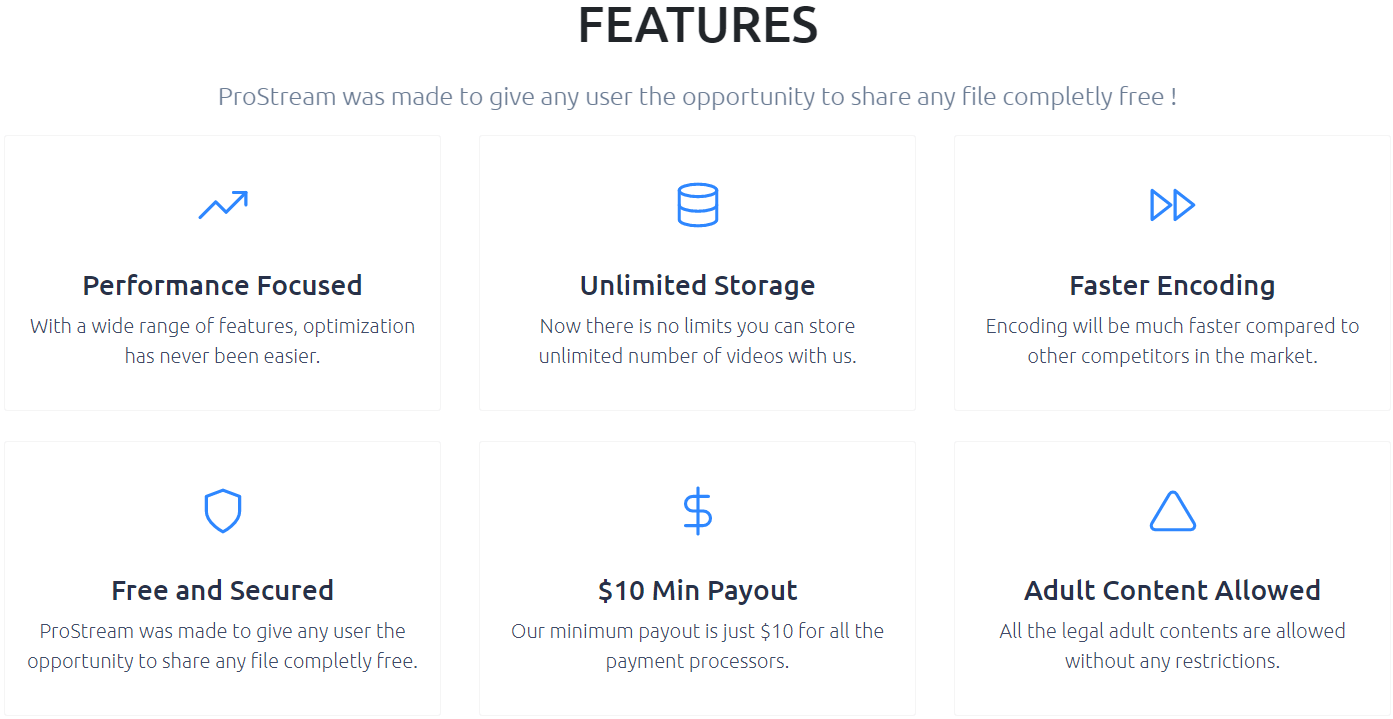
Task: Click the dollar sign icon
Action: point(697,511)
